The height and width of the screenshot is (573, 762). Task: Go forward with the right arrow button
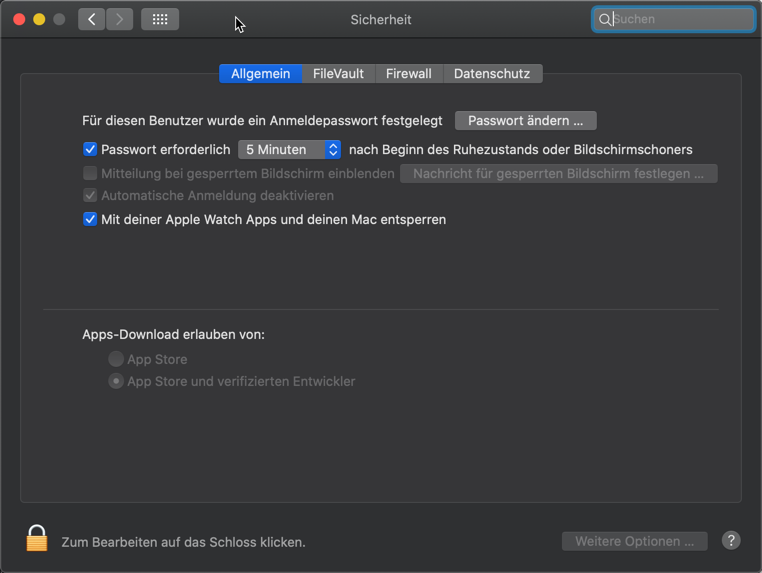[120, 19]
